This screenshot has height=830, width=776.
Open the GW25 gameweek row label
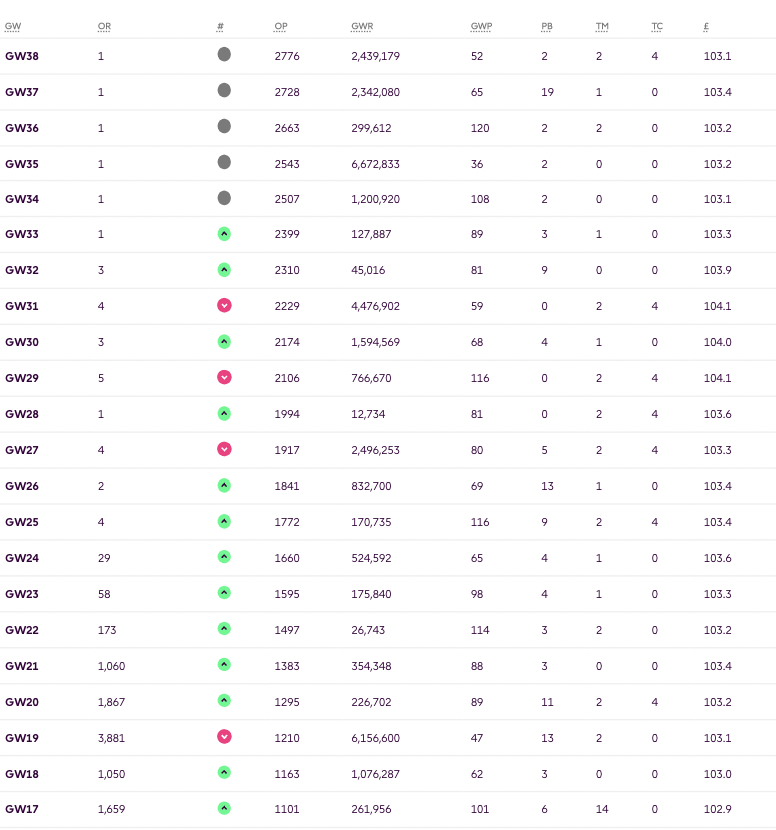pyautogui.click(x=22, y=522)
